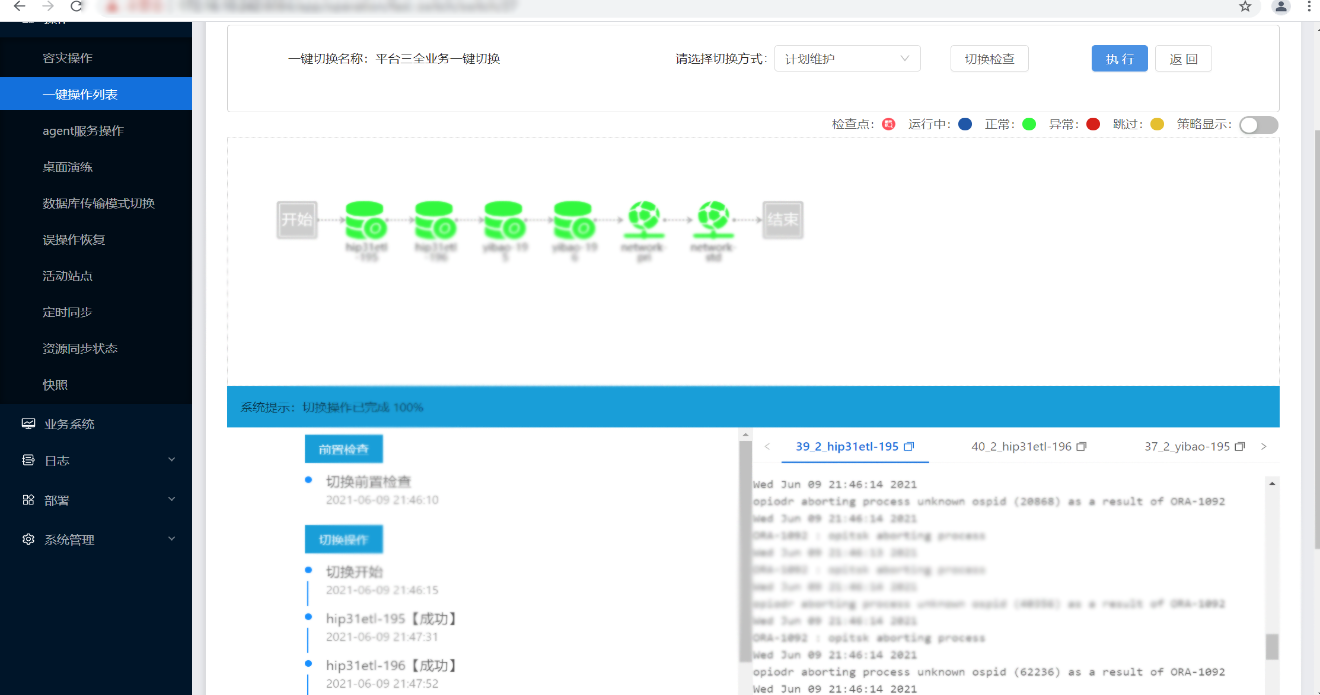Click the hip31etl-195 database node
Screen dimensions: 1320x695
tap(364, 219)
